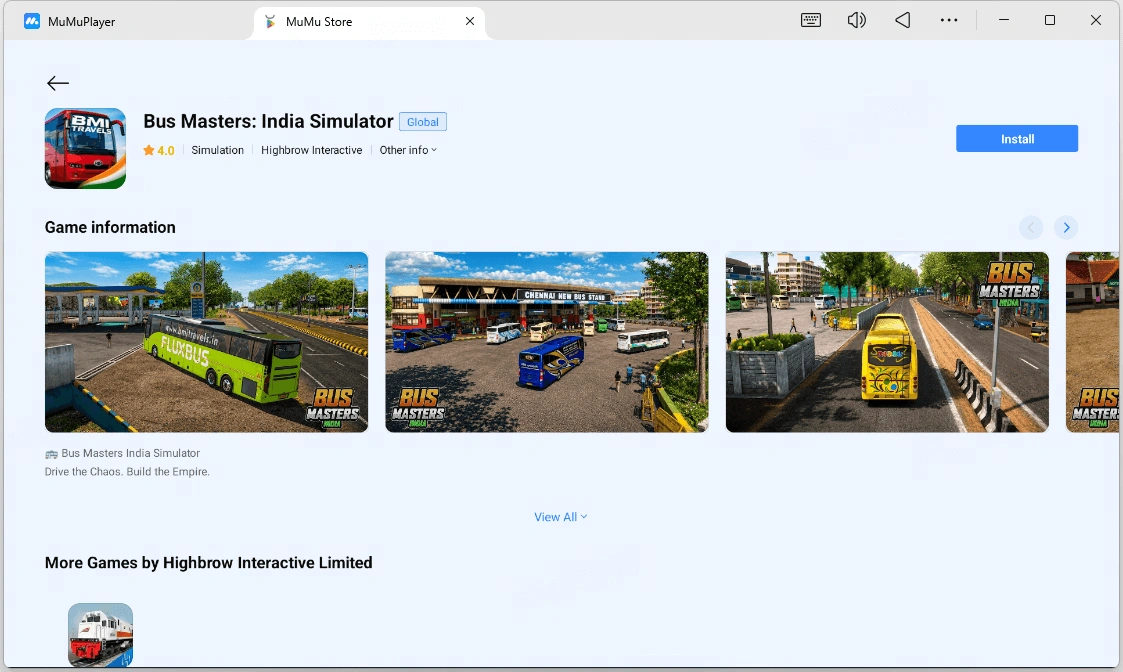Expand description with View All
Viewport: 1123px width, 672px height.
click(x=561, y=517)
